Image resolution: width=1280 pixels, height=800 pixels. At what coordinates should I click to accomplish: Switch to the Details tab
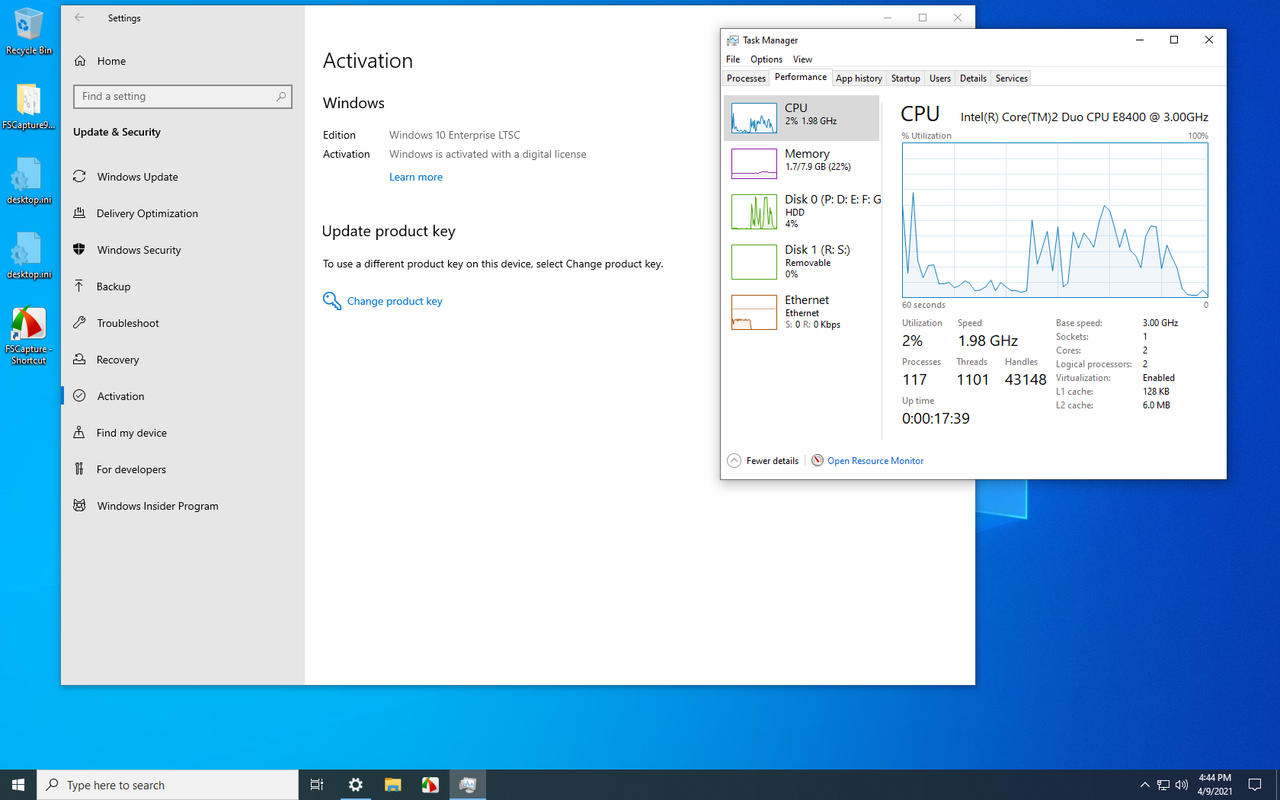coord(973,78)
